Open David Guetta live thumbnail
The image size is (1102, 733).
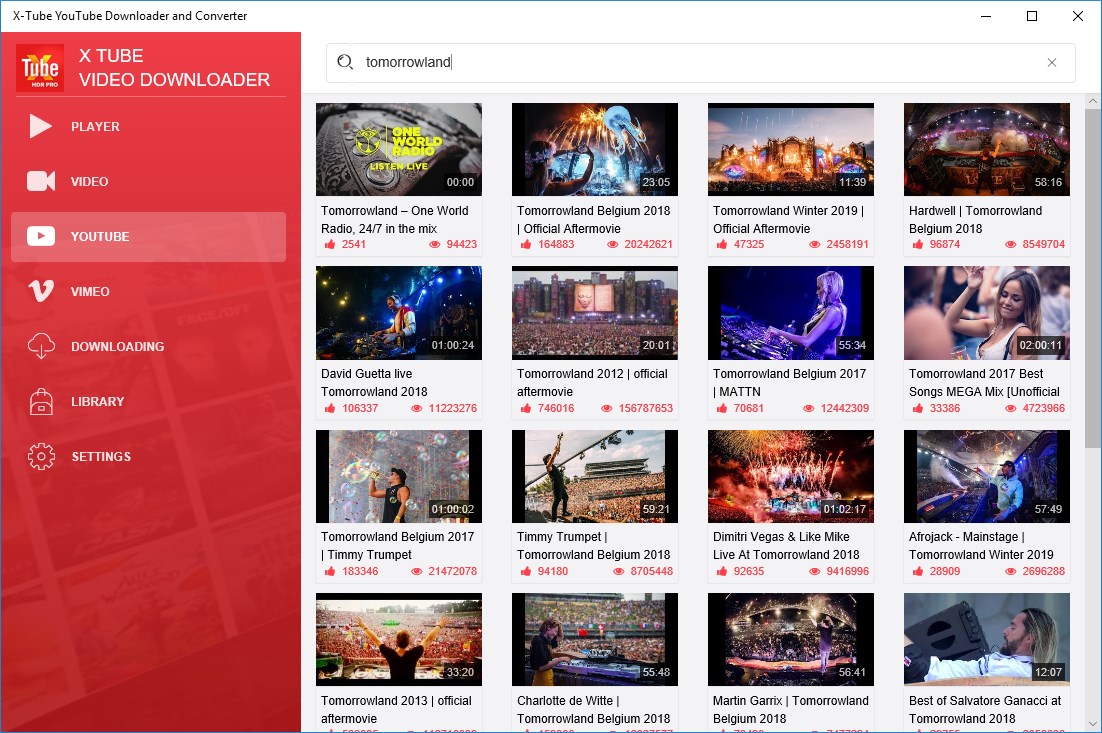398,313
